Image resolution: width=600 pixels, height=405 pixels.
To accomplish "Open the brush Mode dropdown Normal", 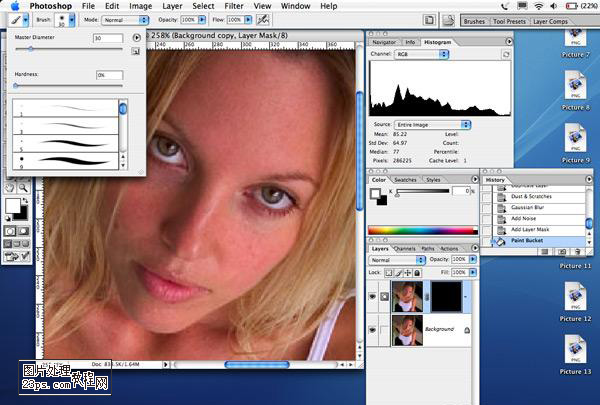I will point(125,20).
